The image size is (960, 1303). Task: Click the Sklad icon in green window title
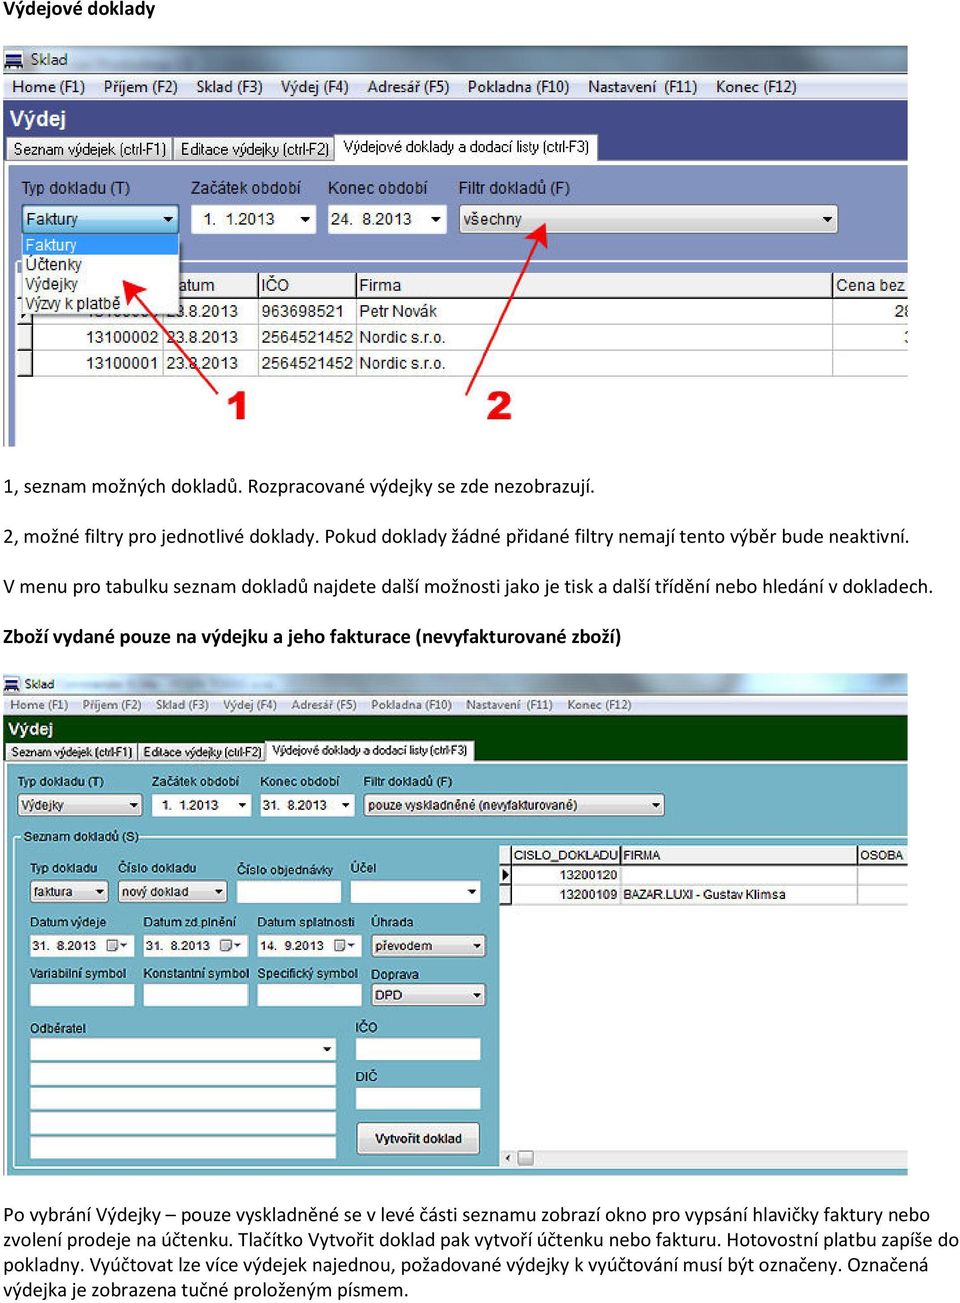pyautogui.click(x=12, y=685)
